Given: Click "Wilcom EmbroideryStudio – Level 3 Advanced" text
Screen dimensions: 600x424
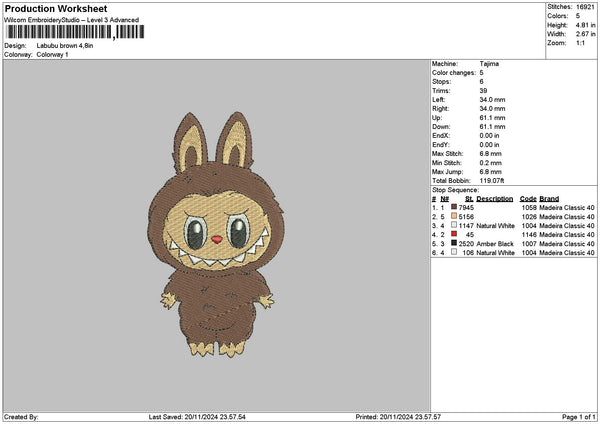Looking at the screenshot, I should (x=71, y=20).
